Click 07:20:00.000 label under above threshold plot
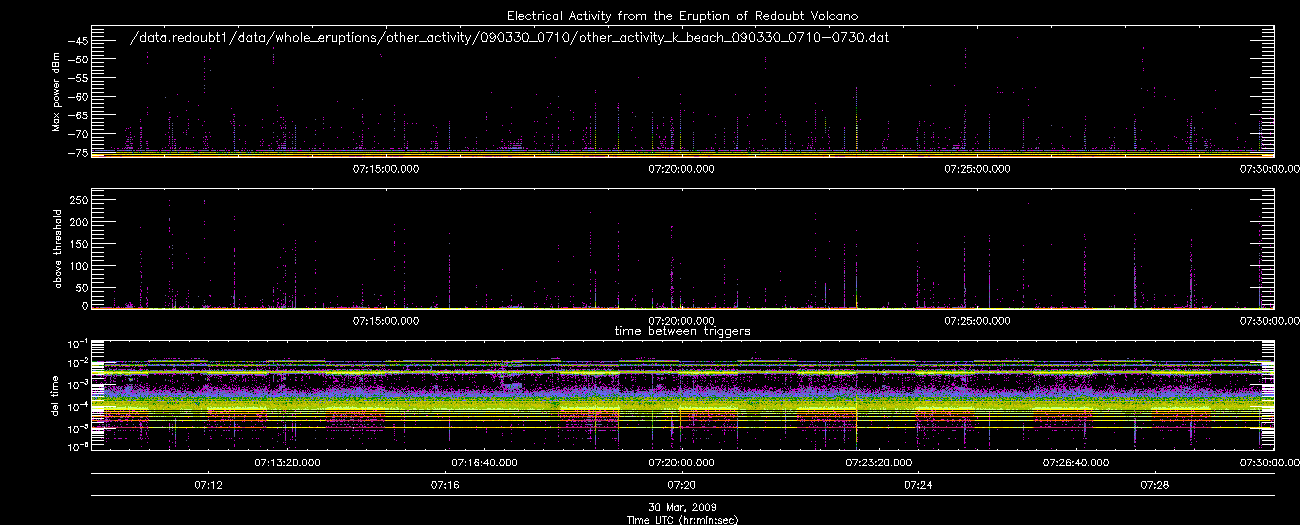 (x=681, y=321)
